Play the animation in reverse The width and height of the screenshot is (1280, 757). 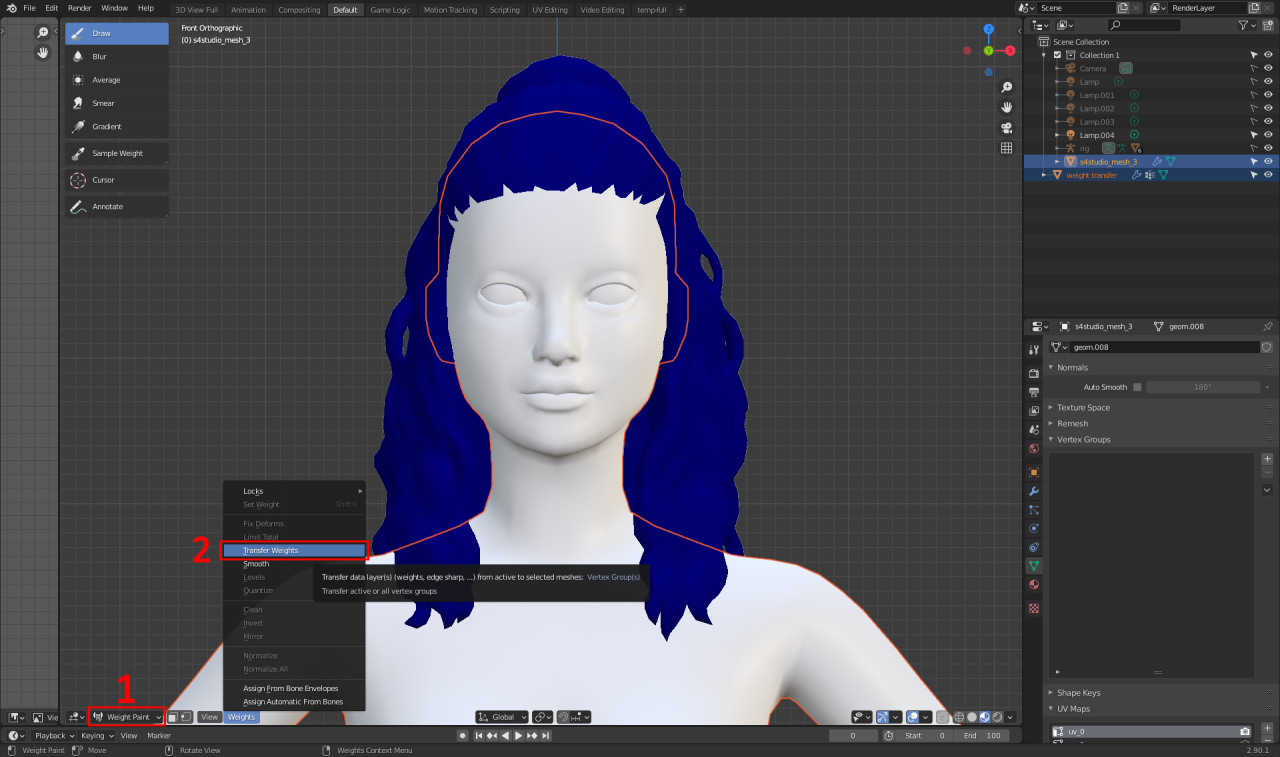point(507,736)
